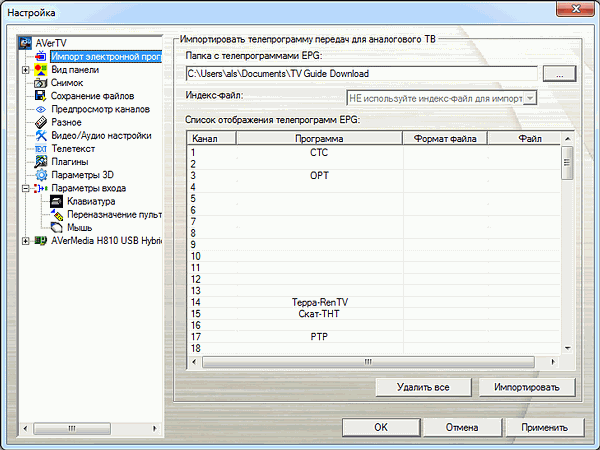Click the Отмена button
The height and width of the screenshot is (450, 600).
coord(462,427)
